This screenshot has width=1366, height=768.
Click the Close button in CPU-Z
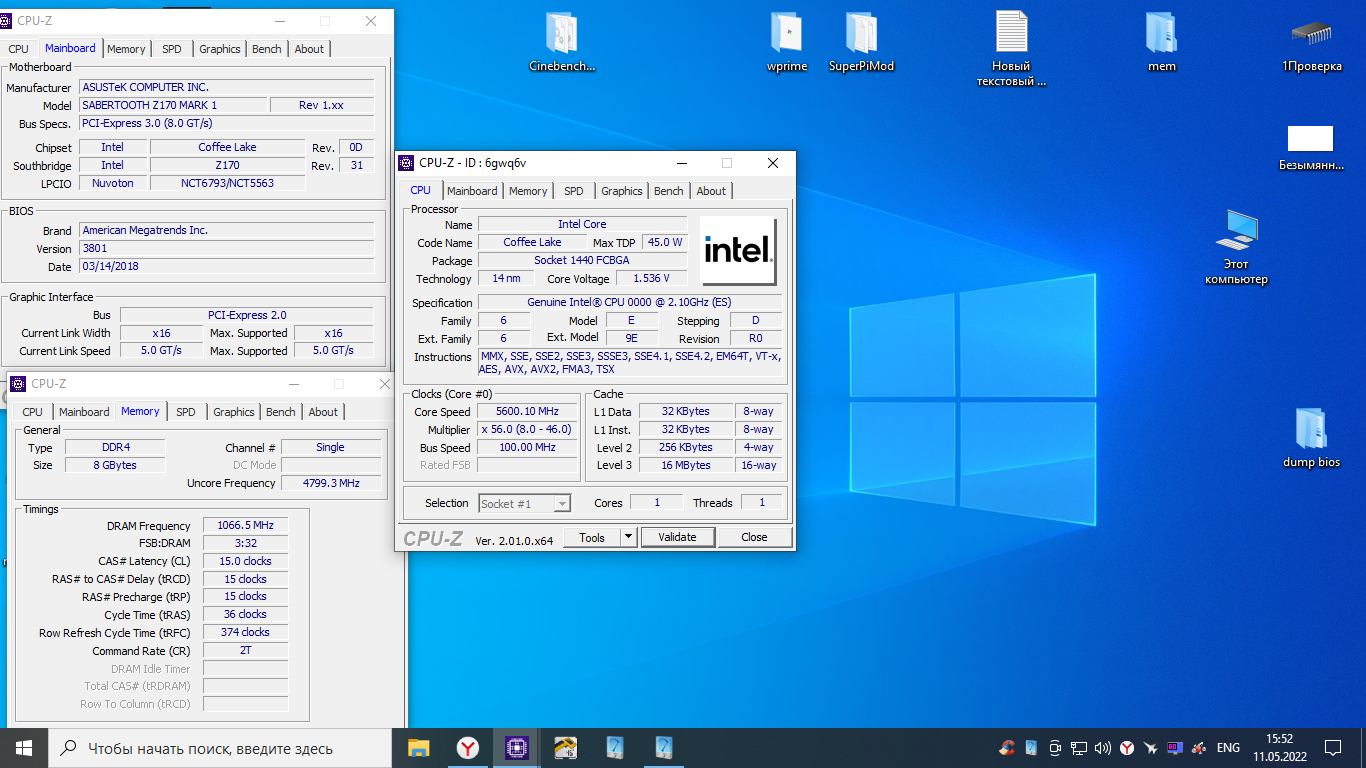(755, 537)
